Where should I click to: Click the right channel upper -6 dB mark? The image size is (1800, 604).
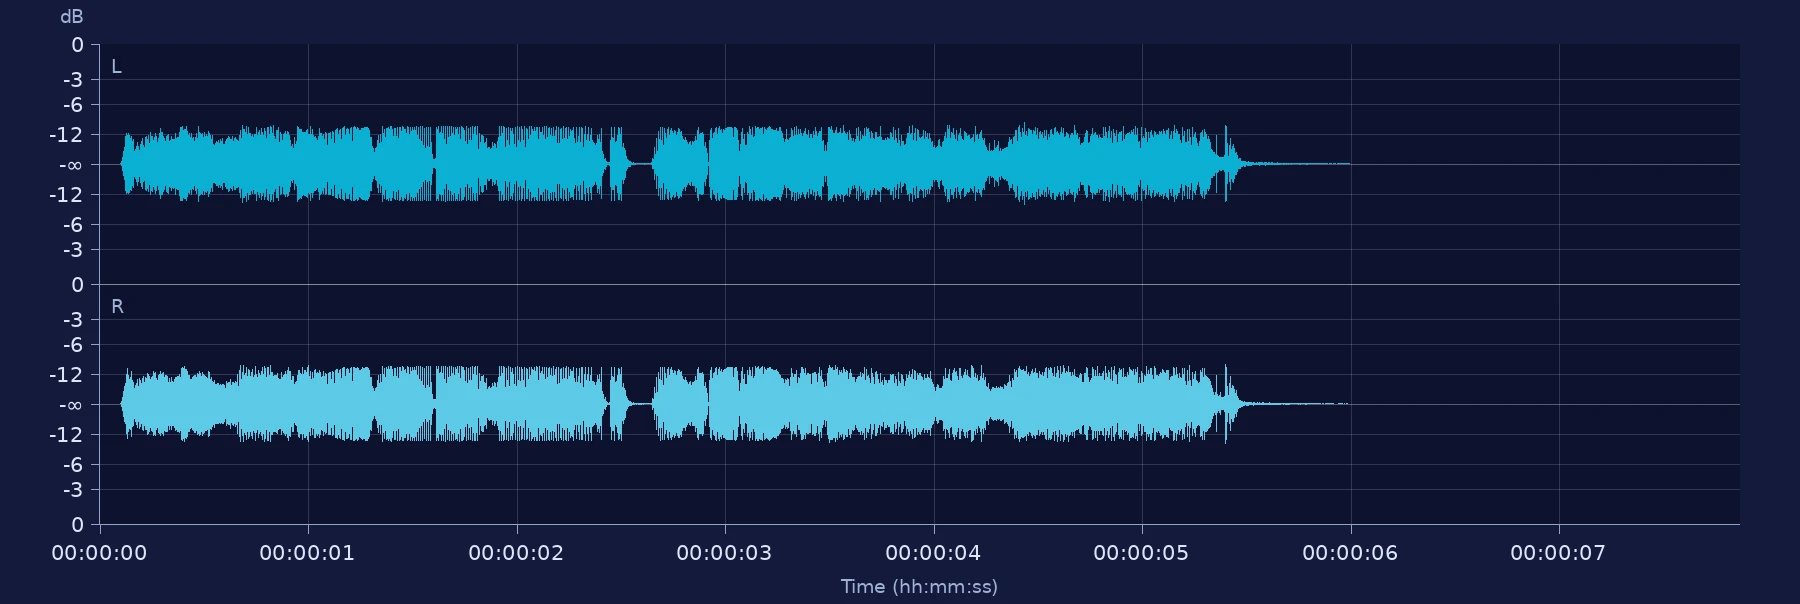(73, 345)
